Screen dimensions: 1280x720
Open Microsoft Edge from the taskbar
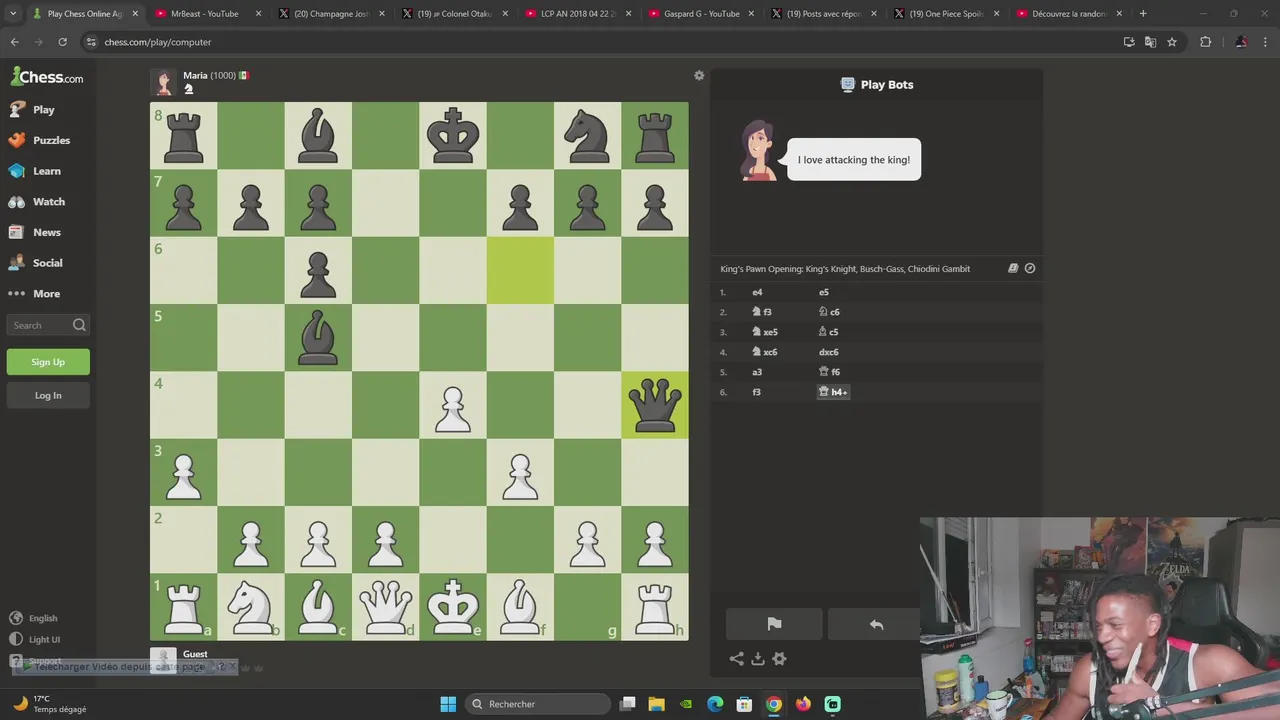point(715,704)
